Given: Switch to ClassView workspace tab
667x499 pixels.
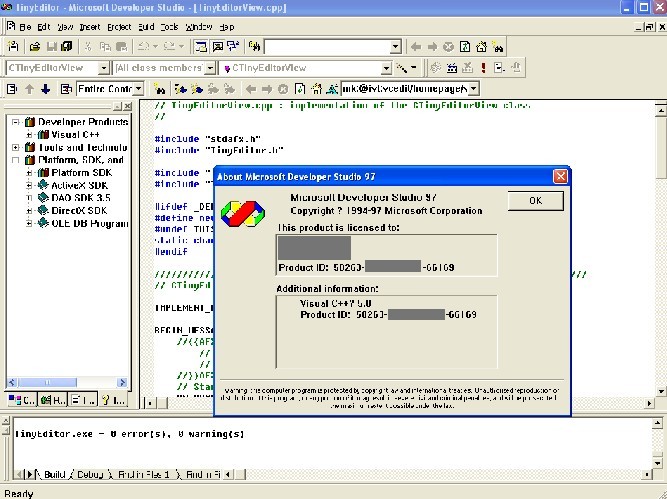Looking at the screenshot, I should coord(22,400).
